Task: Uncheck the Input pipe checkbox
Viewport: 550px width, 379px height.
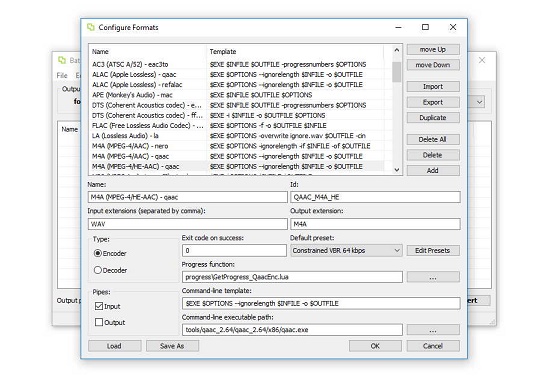Action: coord(99,306)
